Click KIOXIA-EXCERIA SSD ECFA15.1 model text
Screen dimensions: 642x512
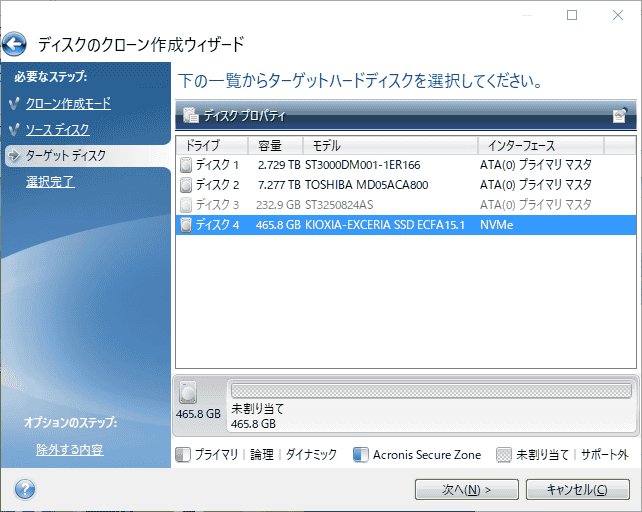385,225
